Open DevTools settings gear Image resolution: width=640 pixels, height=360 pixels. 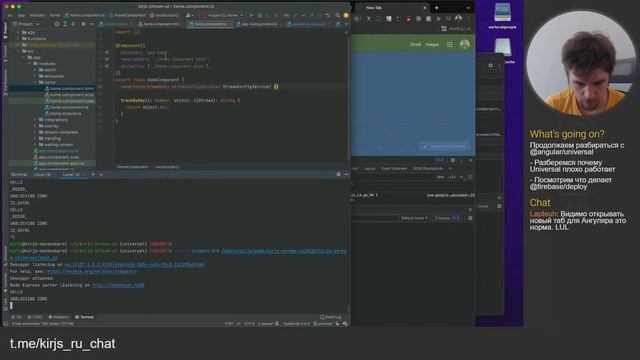click(x=453, y=160)
